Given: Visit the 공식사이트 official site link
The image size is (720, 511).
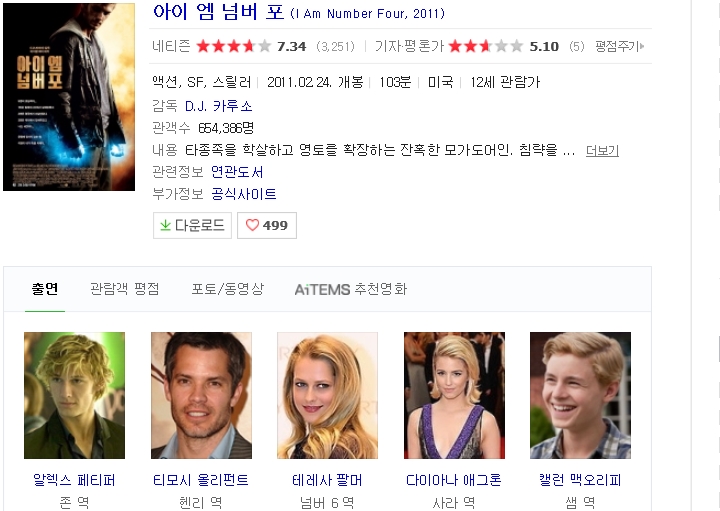Looking at the screenshot, I should pos(244,194).
